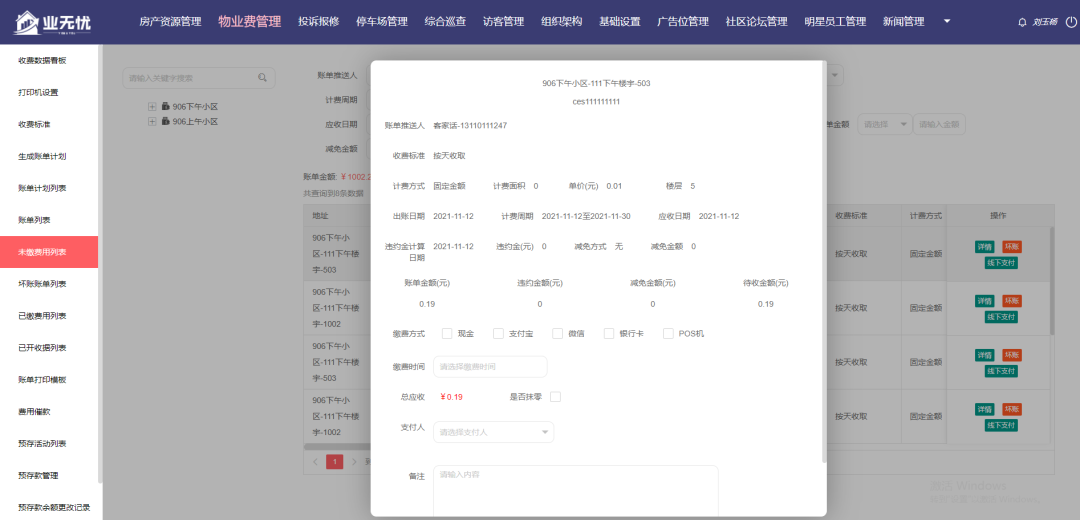The height and width of the screenshot is (520, 1080).
Task: Toggle 是否抹零 checkbox
Action: [x=555, y=397]
